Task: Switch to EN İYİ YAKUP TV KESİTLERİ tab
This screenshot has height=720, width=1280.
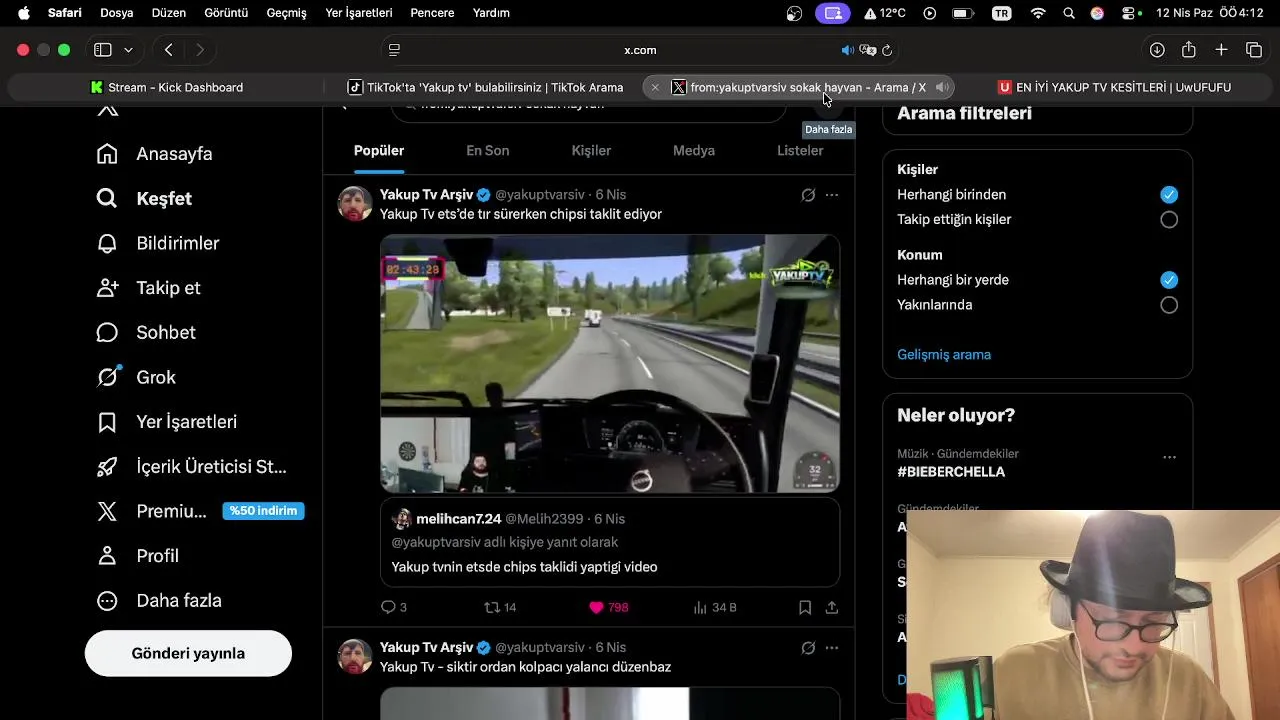Action: 1114,87
